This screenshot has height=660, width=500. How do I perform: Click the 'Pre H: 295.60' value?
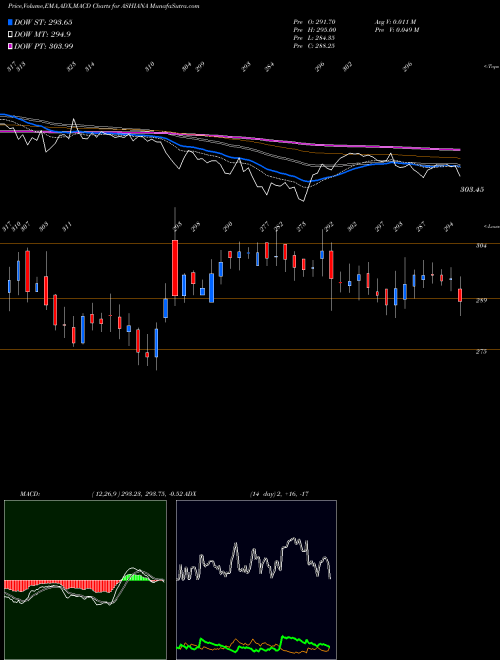[x=314, y=30]
